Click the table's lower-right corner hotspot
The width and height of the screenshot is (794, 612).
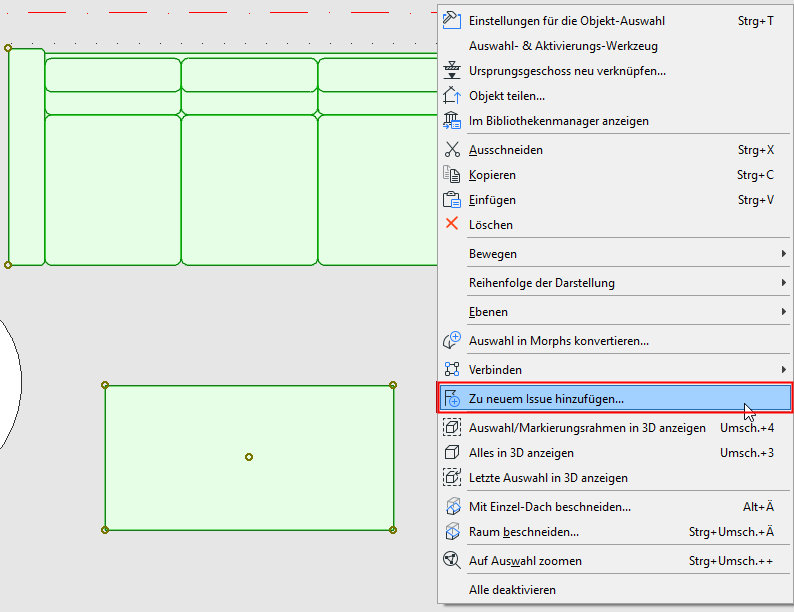pyautogui.click(x=393, y=530)
